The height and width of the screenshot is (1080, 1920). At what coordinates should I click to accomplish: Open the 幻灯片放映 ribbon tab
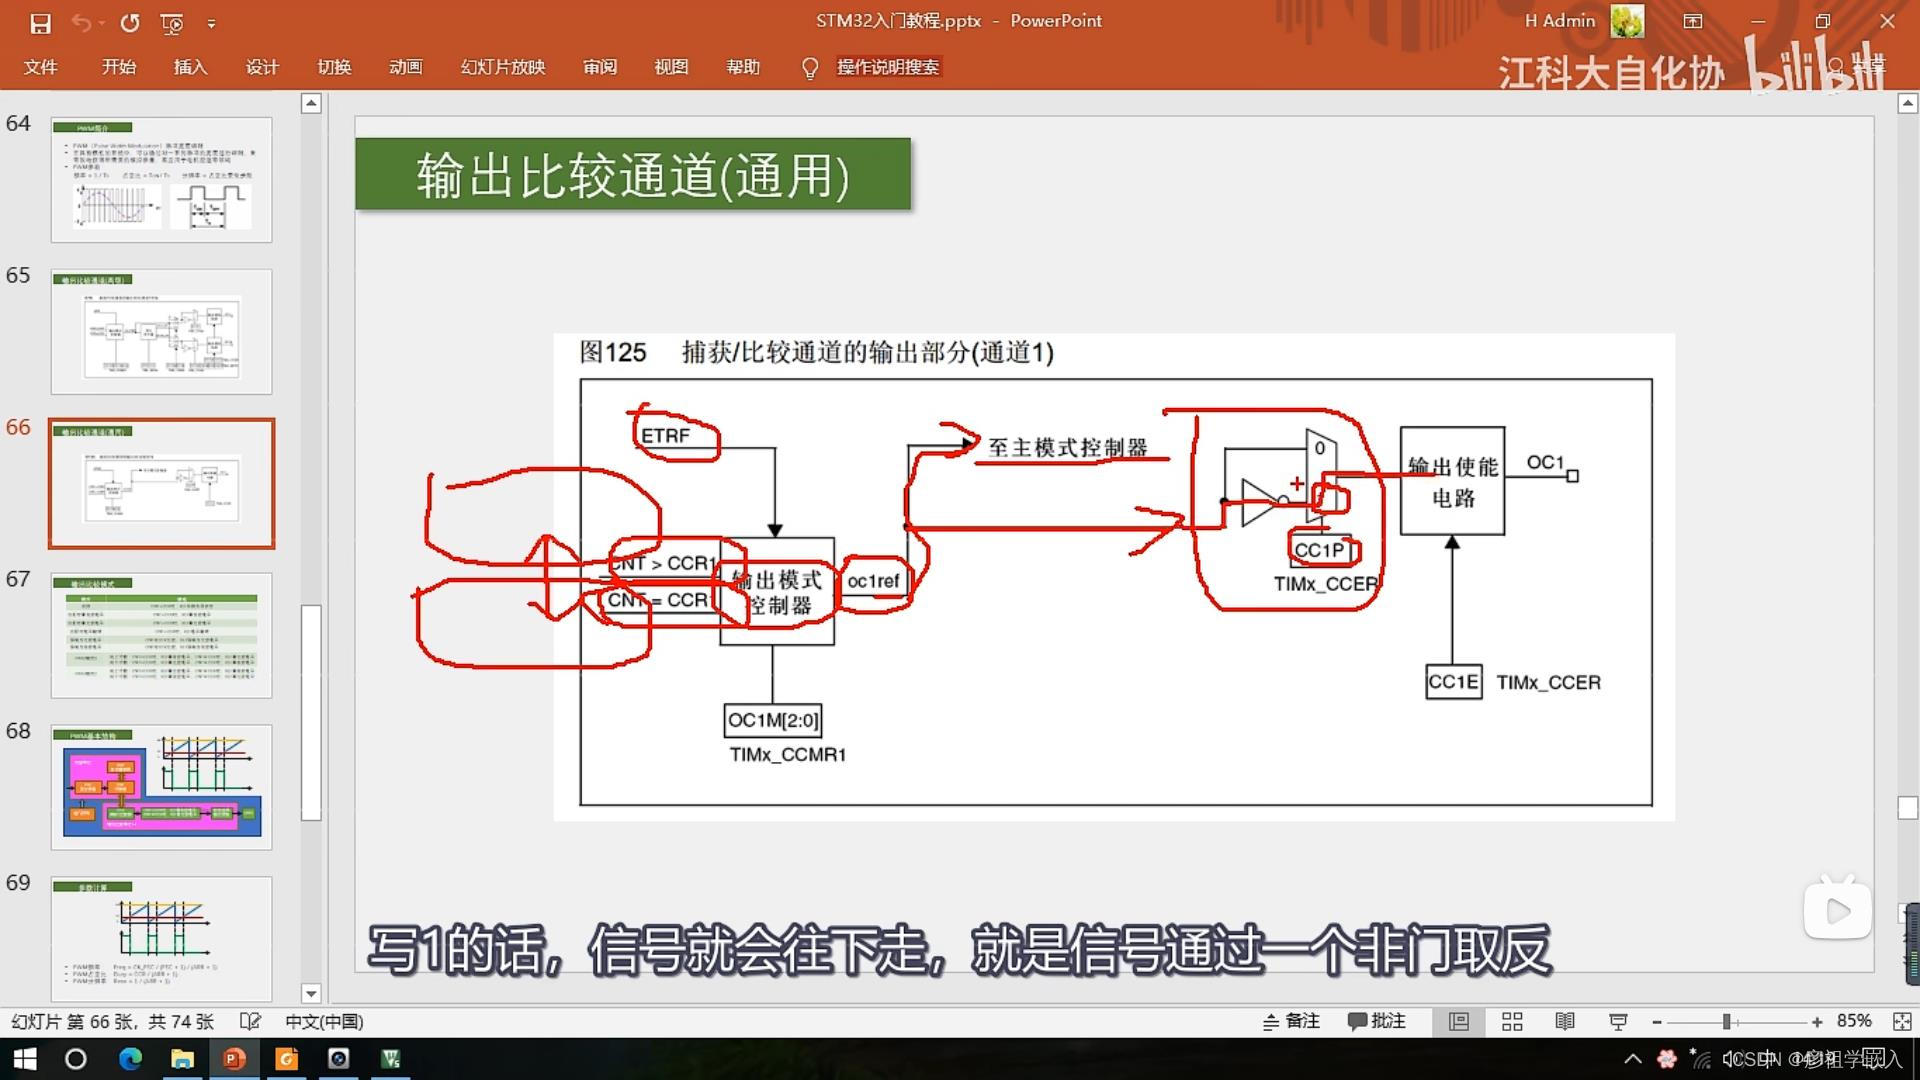(x=502, y=67)
